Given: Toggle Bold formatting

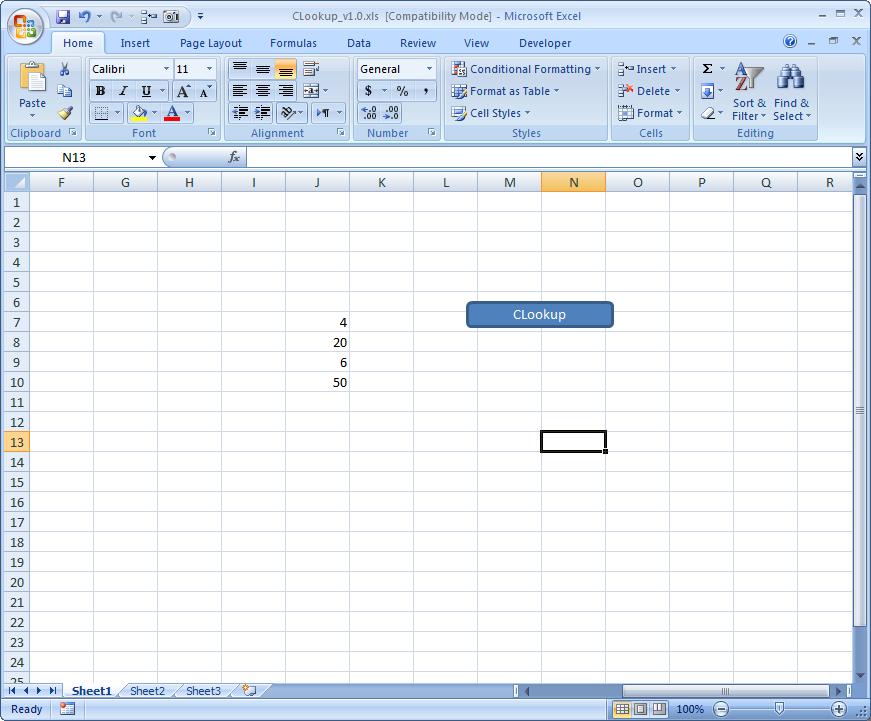Looking at the screenshot, I should coord(101,91).
